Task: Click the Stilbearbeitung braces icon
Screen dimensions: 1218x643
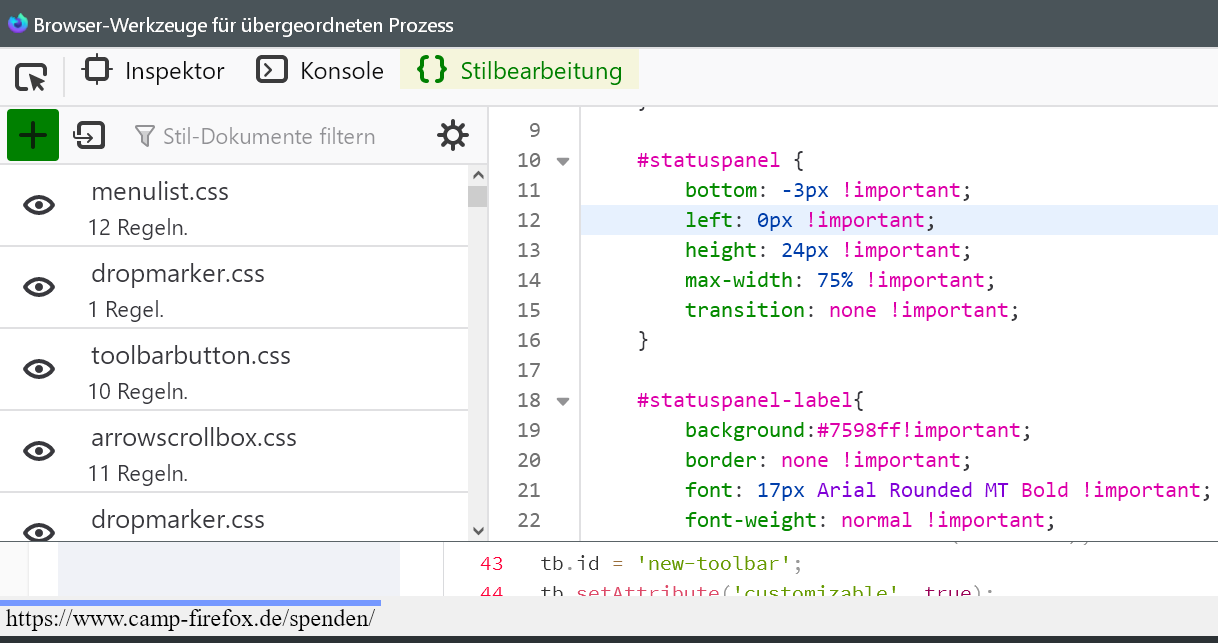Action: point(432,70)
